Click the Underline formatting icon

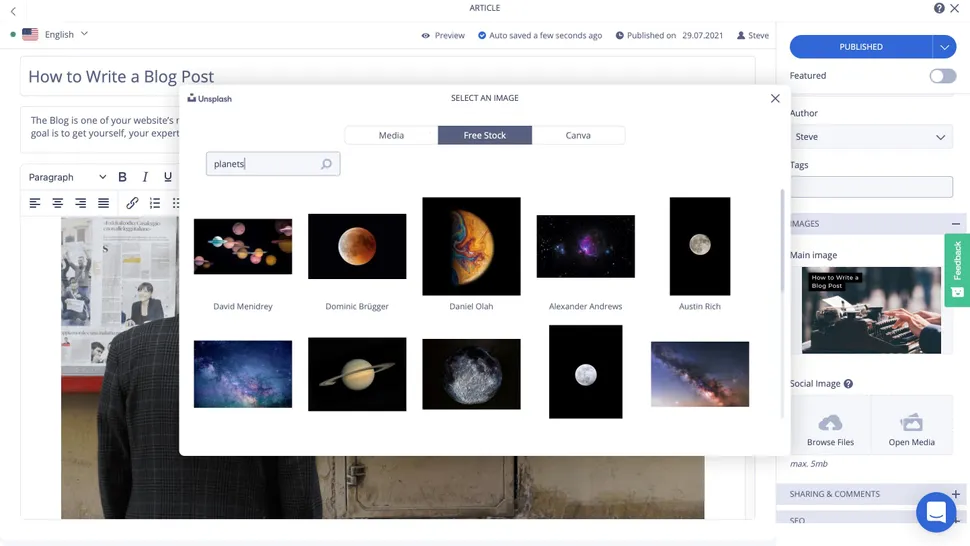click(x=167, y=177)
